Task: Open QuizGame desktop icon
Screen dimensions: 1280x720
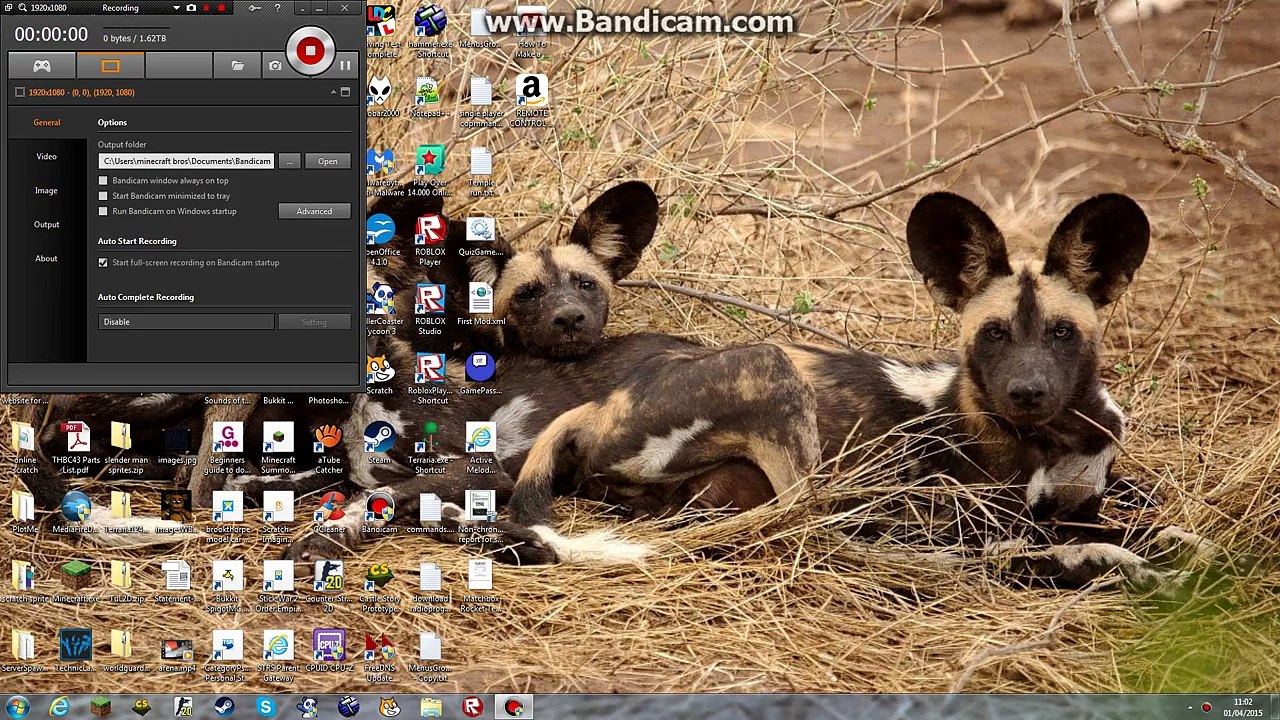Action: coord(481,236)
